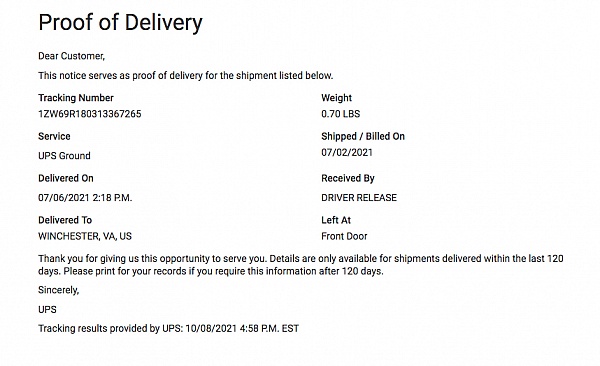Click the 0.70 LBS weight value
The image size is (600, 366).
pos(341,114)
